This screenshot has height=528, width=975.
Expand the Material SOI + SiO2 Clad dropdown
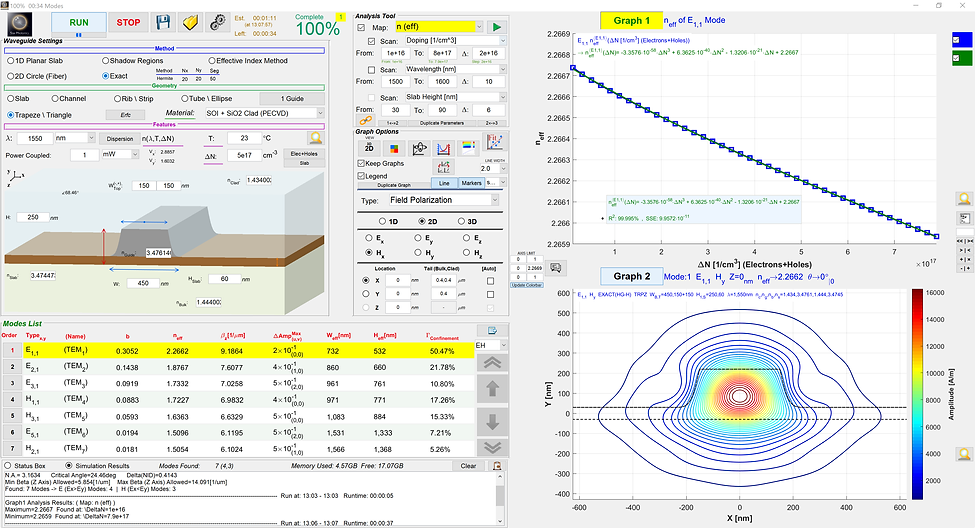click(x=320, y=113)
